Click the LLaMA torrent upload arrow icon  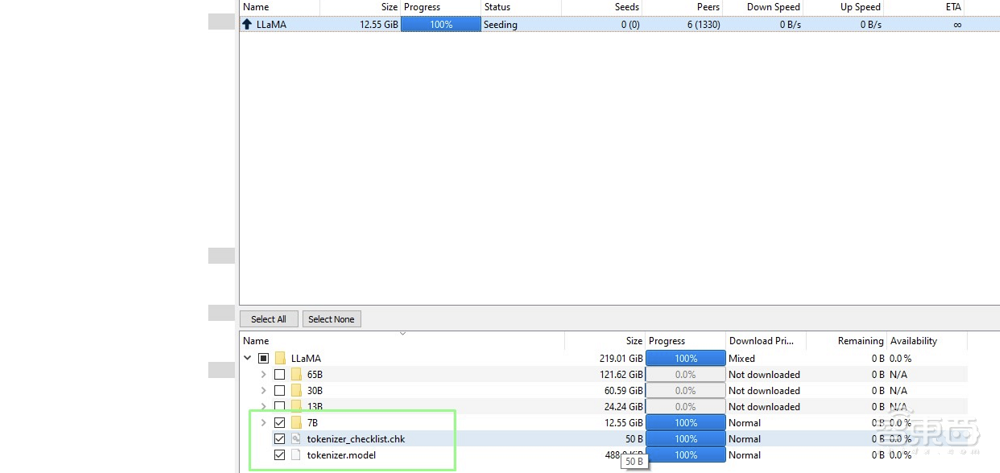(x=247, y=24)
